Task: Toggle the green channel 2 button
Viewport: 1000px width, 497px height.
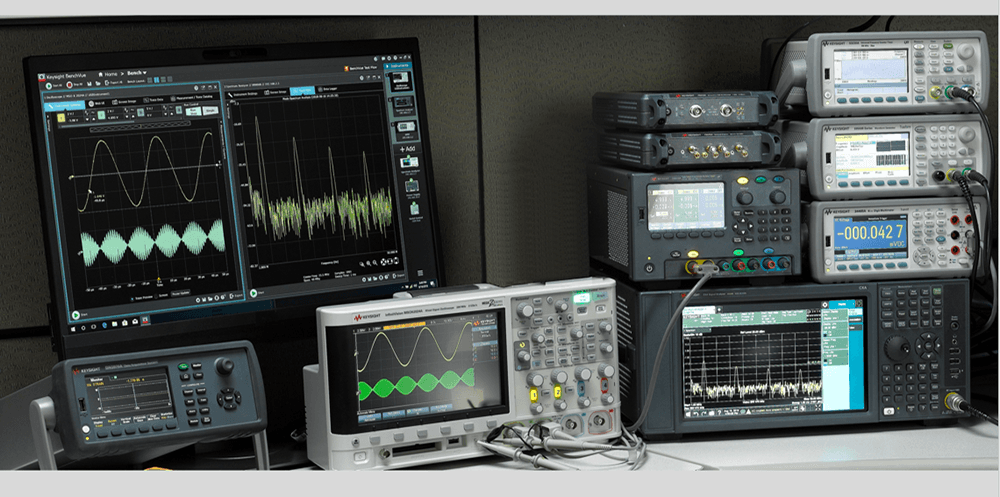Action: pyautogui.click(x=101, y=115)
